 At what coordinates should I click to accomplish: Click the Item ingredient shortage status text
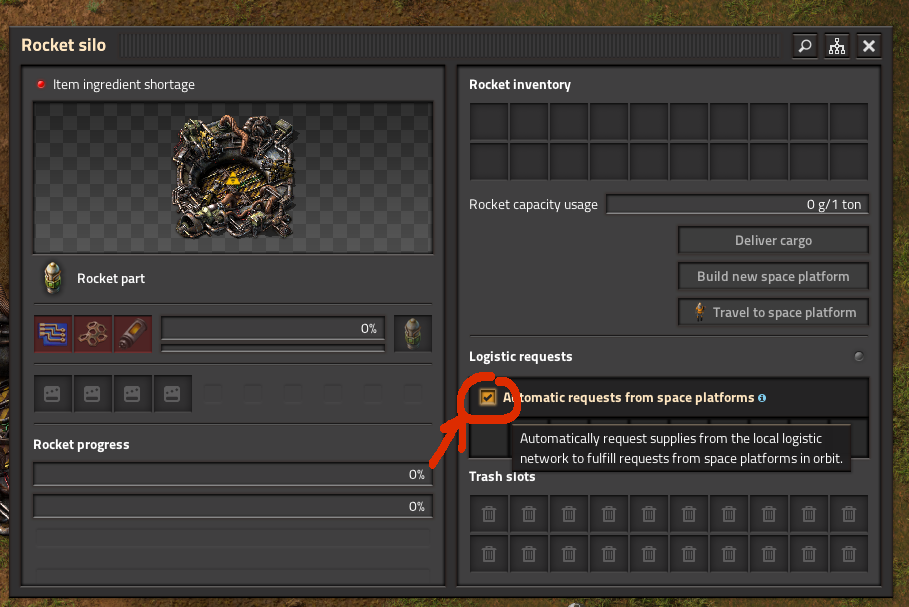coord(123,85)
